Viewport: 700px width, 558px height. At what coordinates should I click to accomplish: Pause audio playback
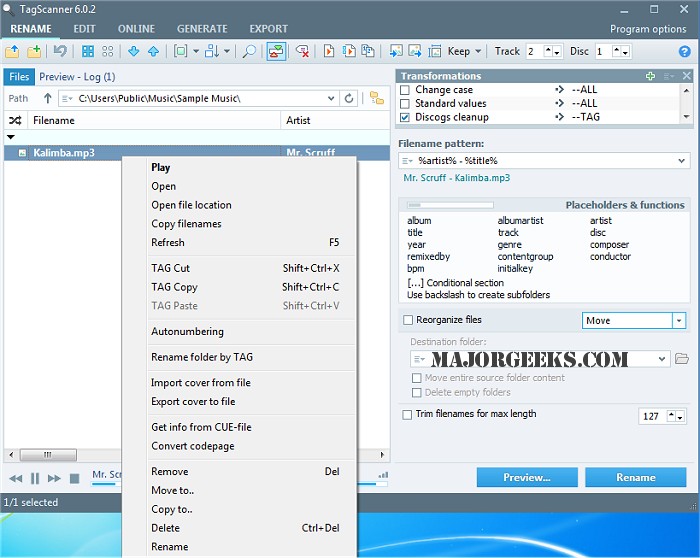point(35,479)
